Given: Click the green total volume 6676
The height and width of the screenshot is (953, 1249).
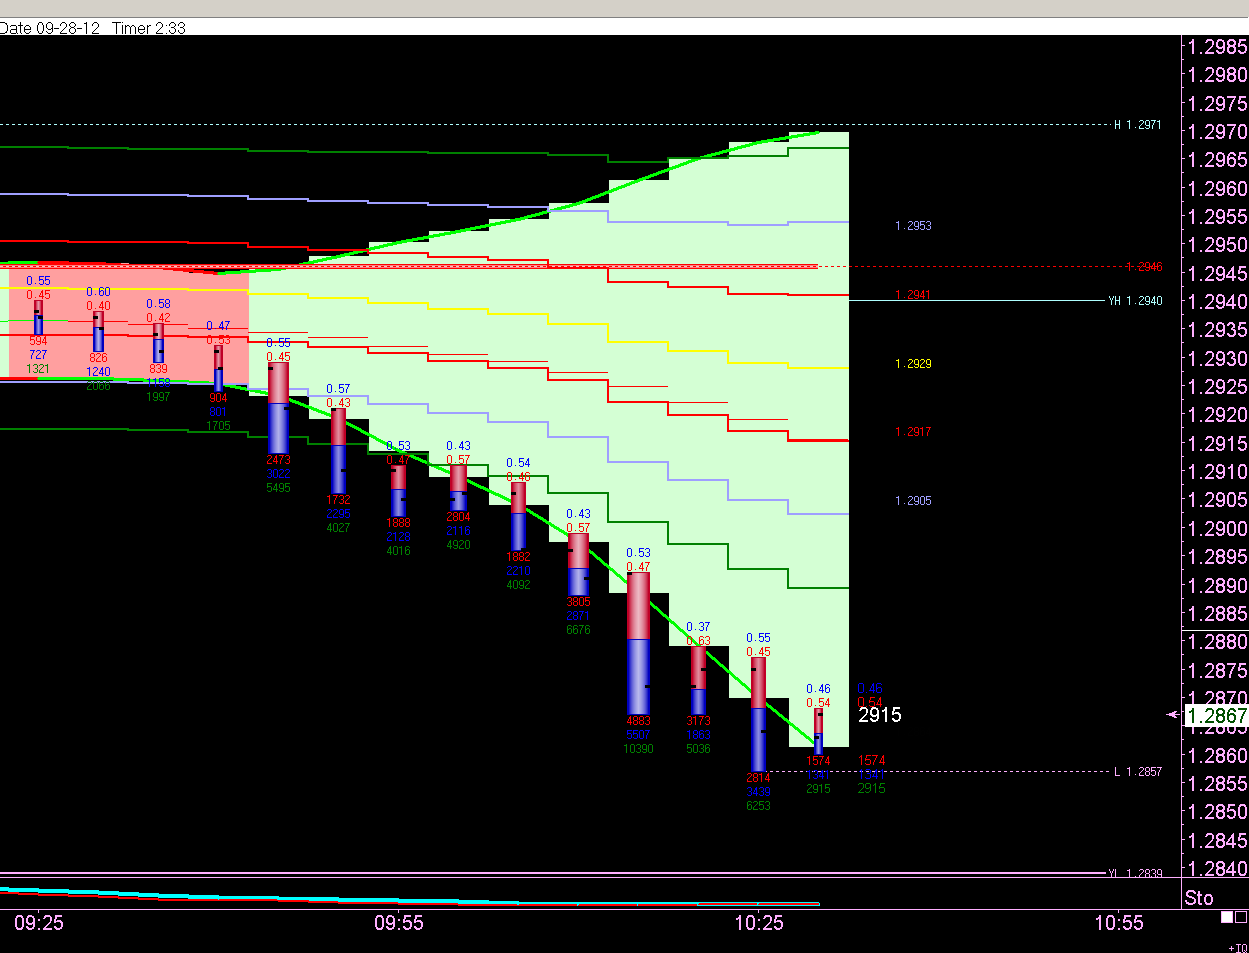Looking at the screenshot, I should tap(578, 630).
